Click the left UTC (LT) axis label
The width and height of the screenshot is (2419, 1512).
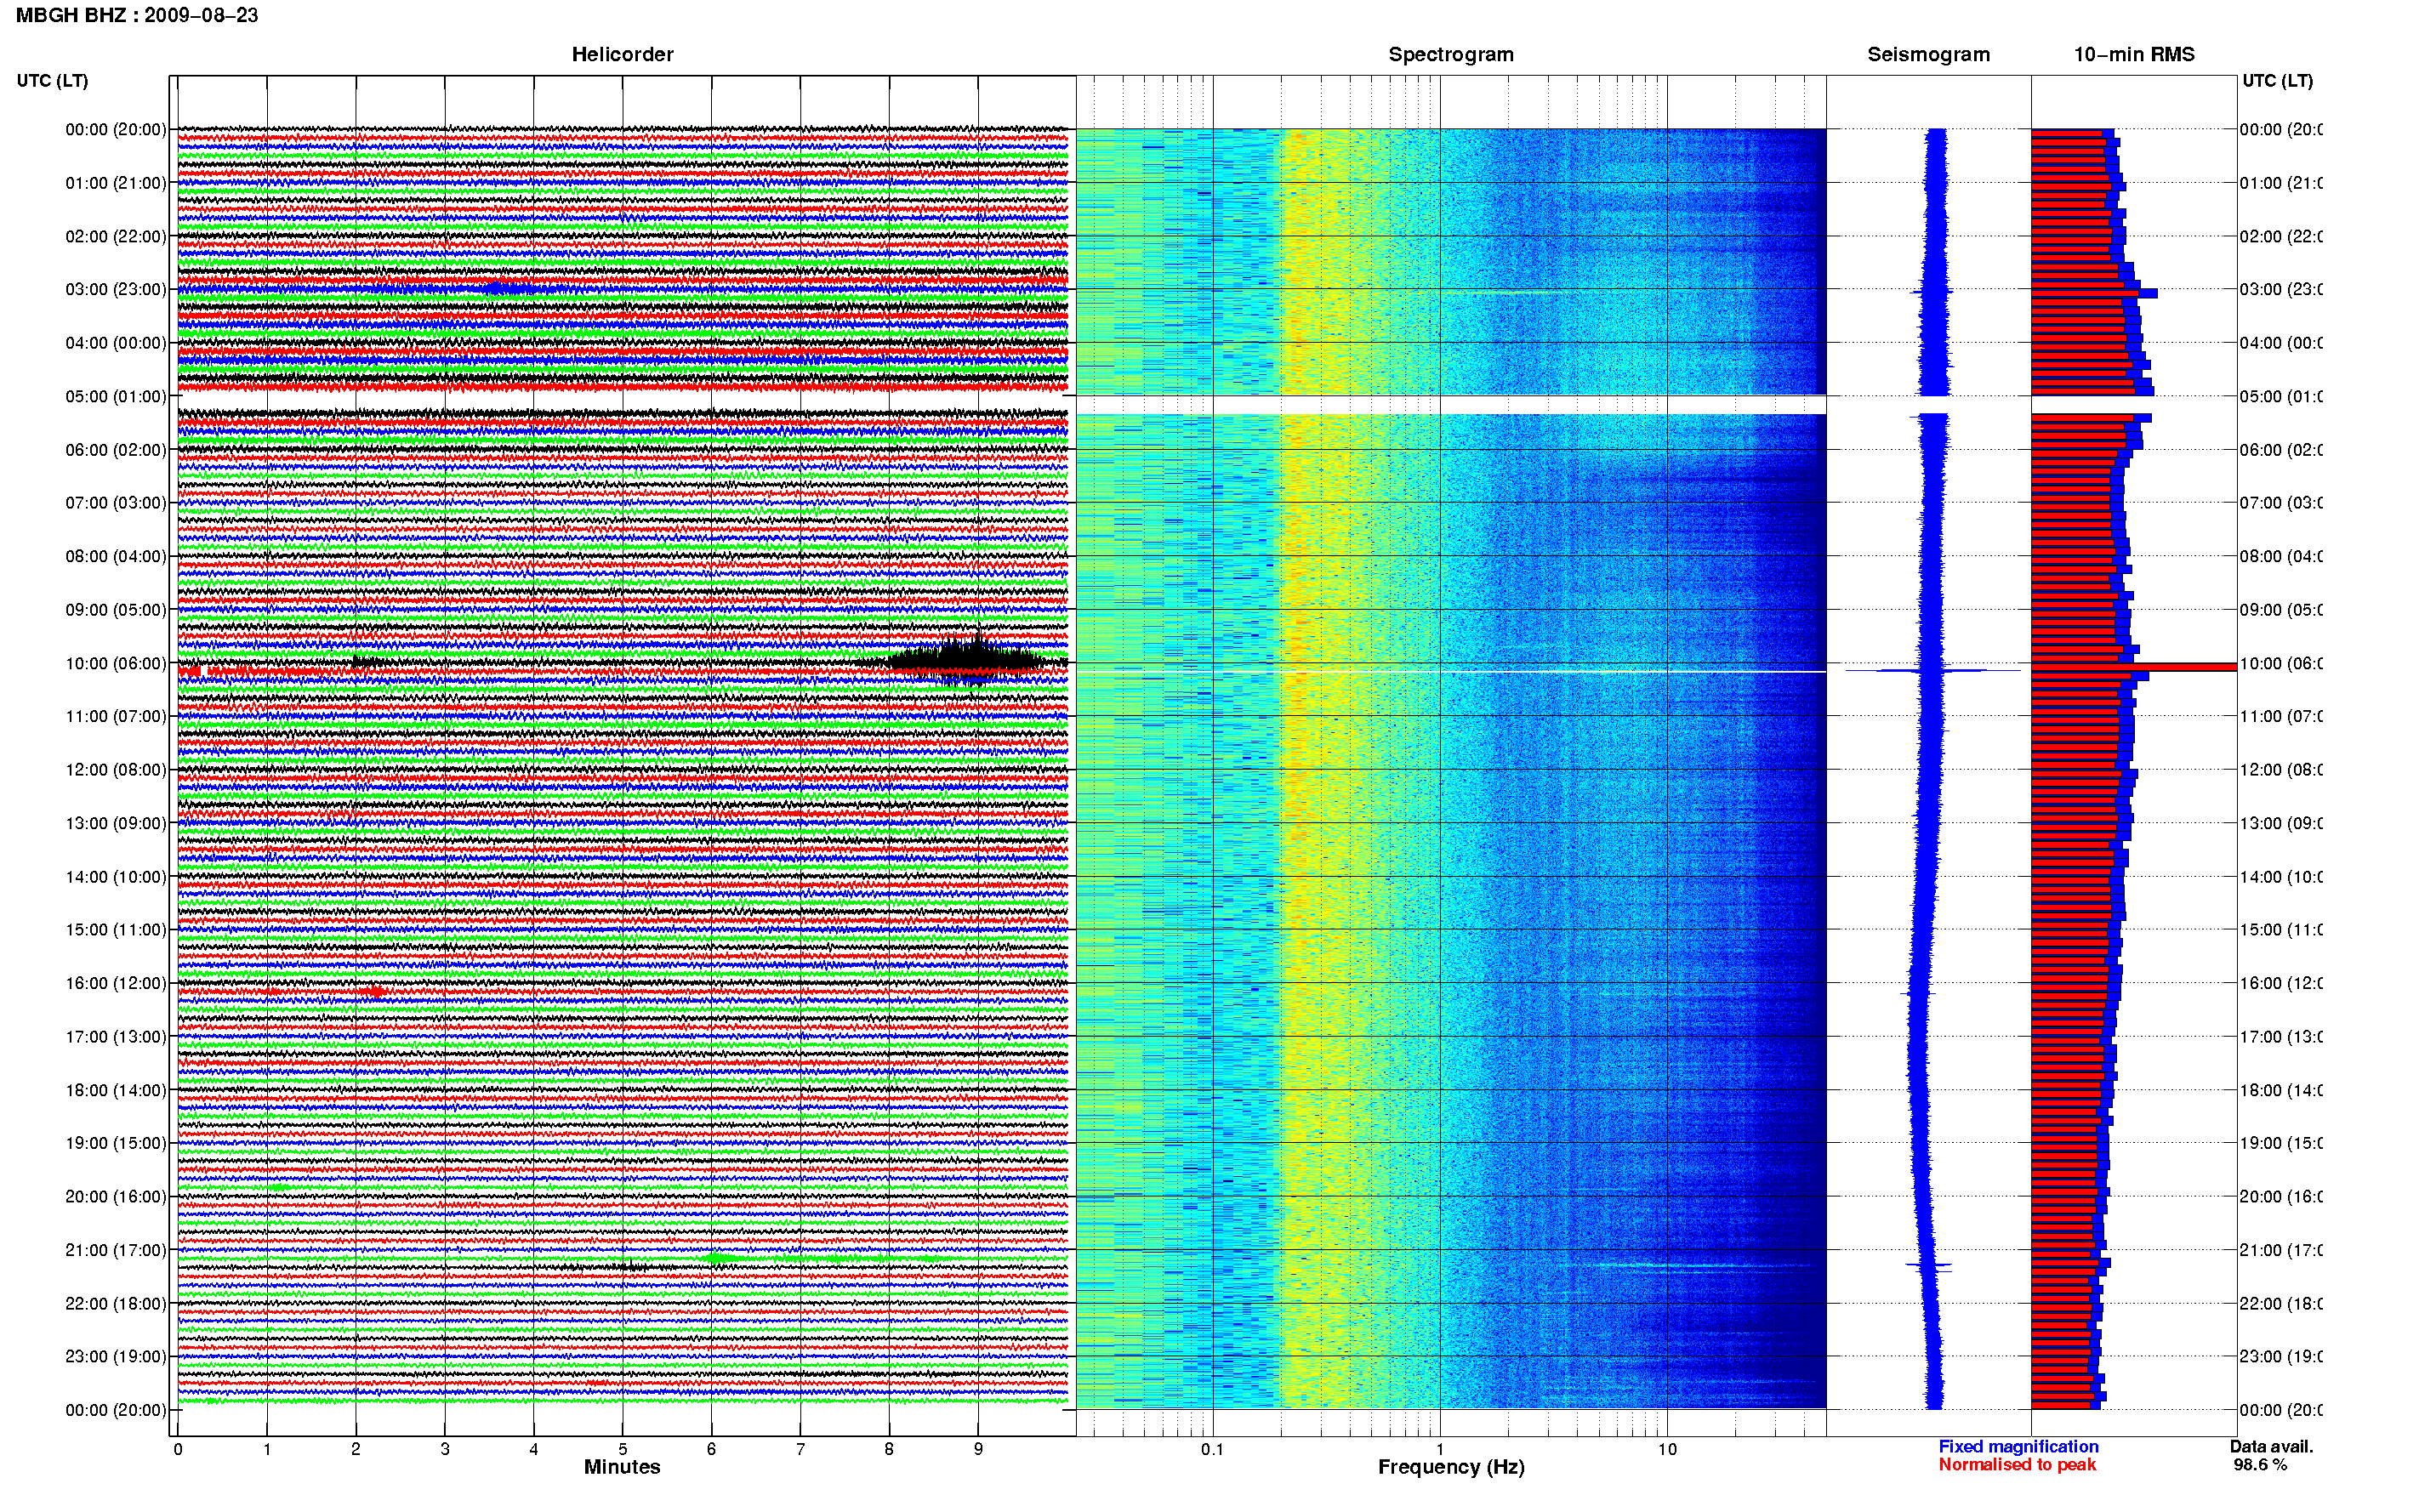[x=52, y=80]
